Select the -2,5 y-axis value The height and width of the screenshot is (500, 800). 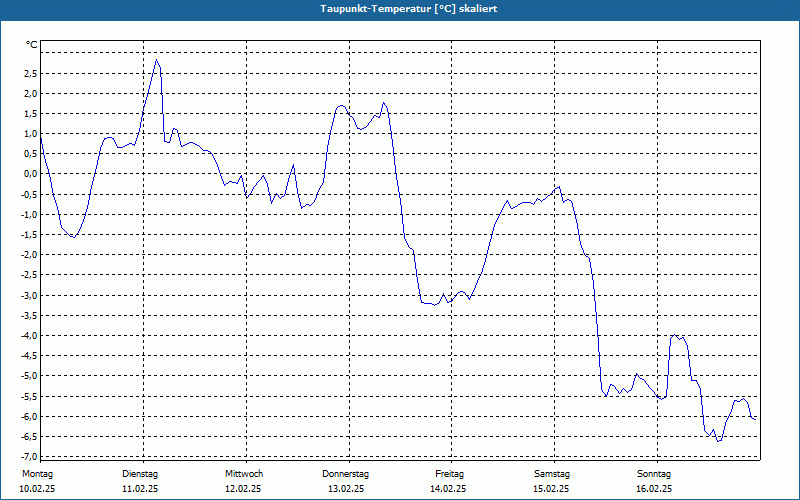pyautogui.click(x=29, y=275)
